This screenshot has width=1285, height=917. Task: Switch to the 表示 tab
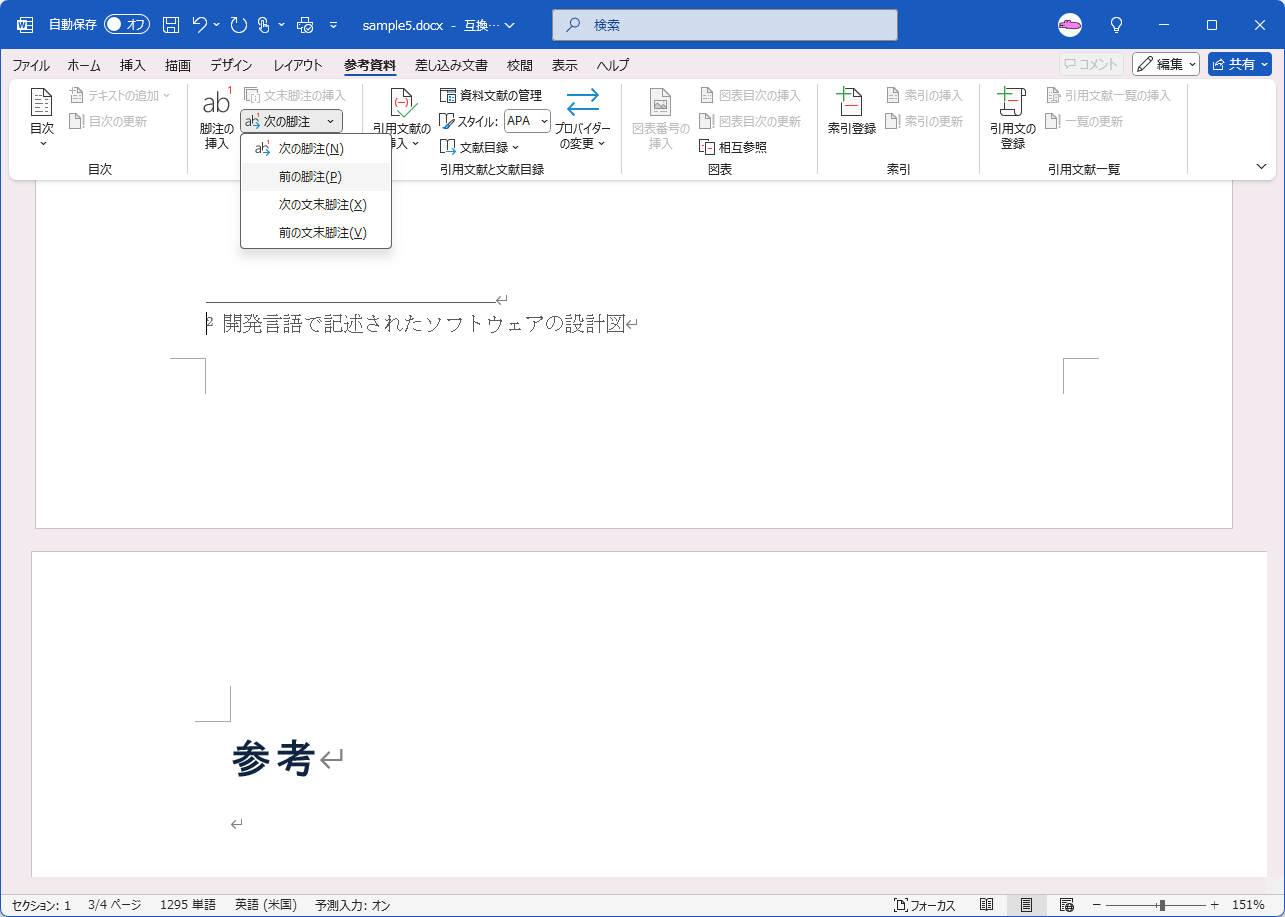[x=565, y=65]
